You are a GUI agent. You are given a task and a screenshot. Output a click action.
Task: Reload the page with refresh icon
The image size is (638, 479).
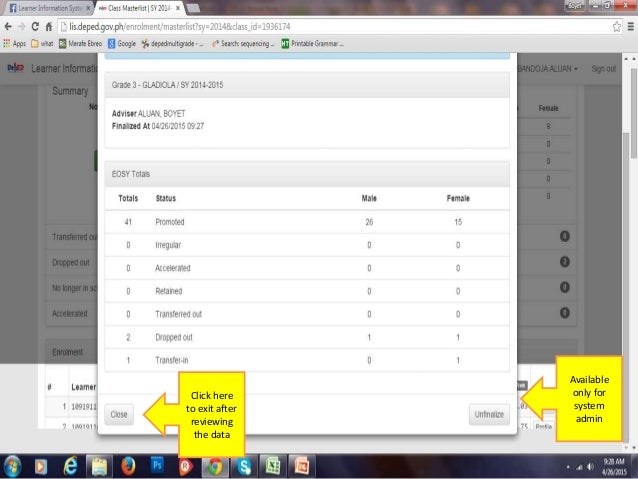pos(35,27)
